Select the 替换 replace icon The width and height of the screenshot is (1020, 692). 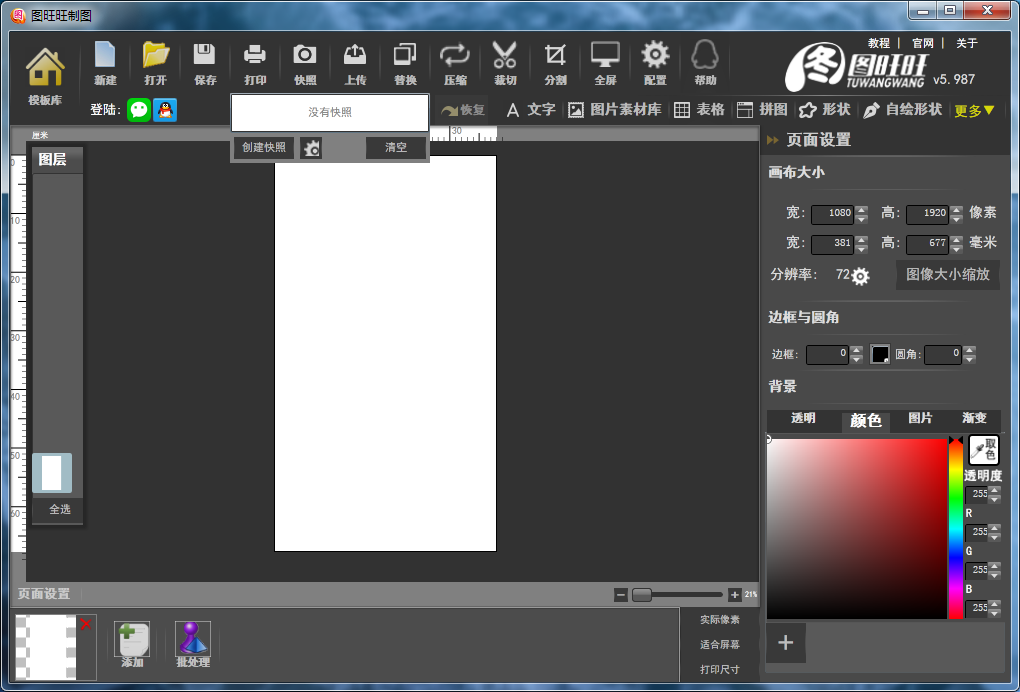405,64
